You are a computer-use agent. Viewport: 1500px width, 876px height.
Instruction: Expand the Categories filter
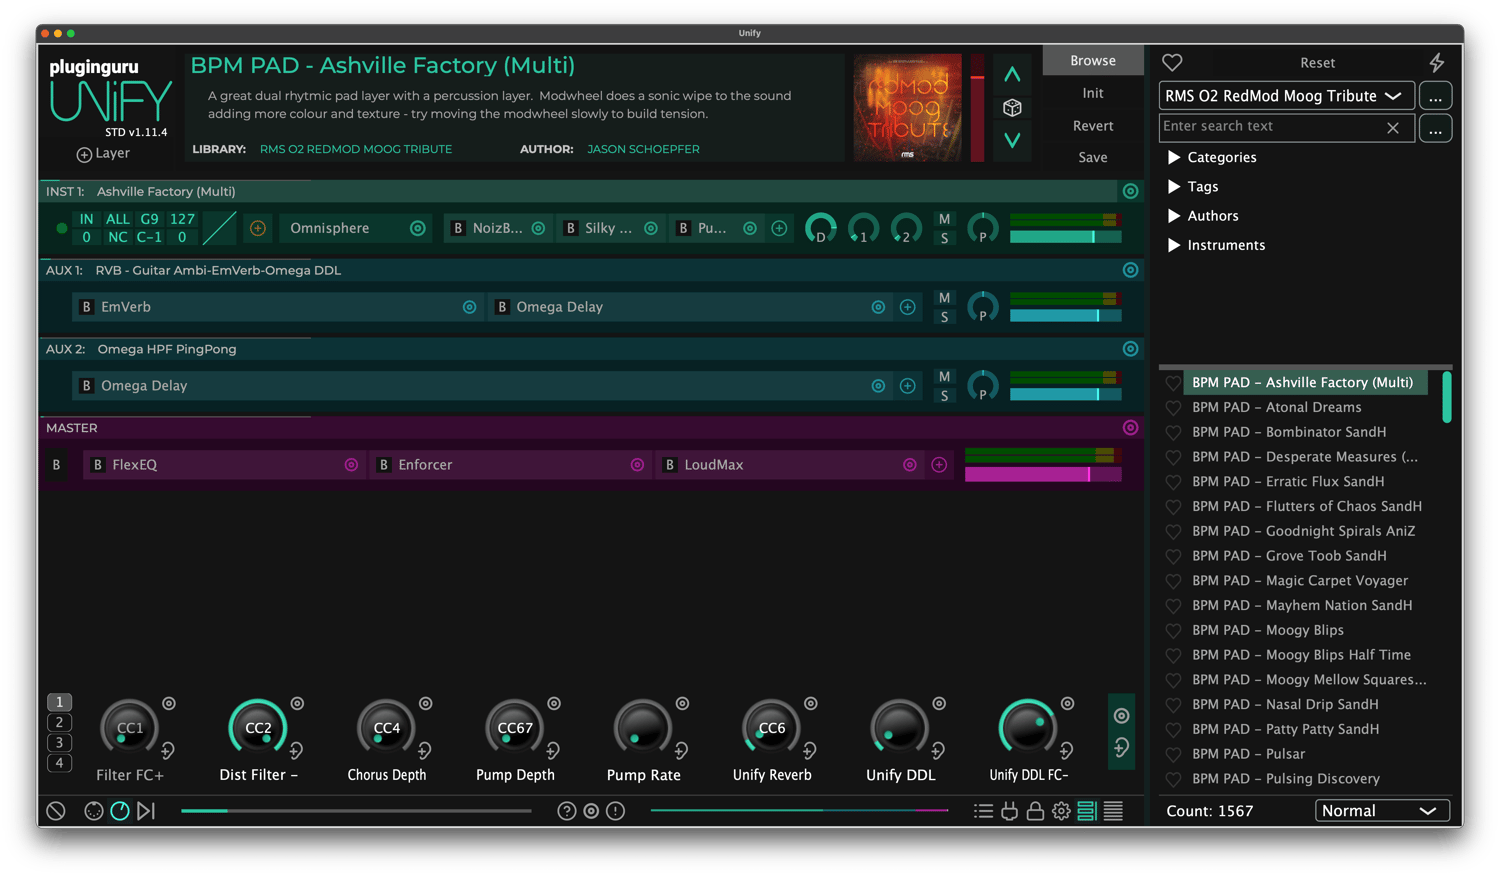point(1174,158)
